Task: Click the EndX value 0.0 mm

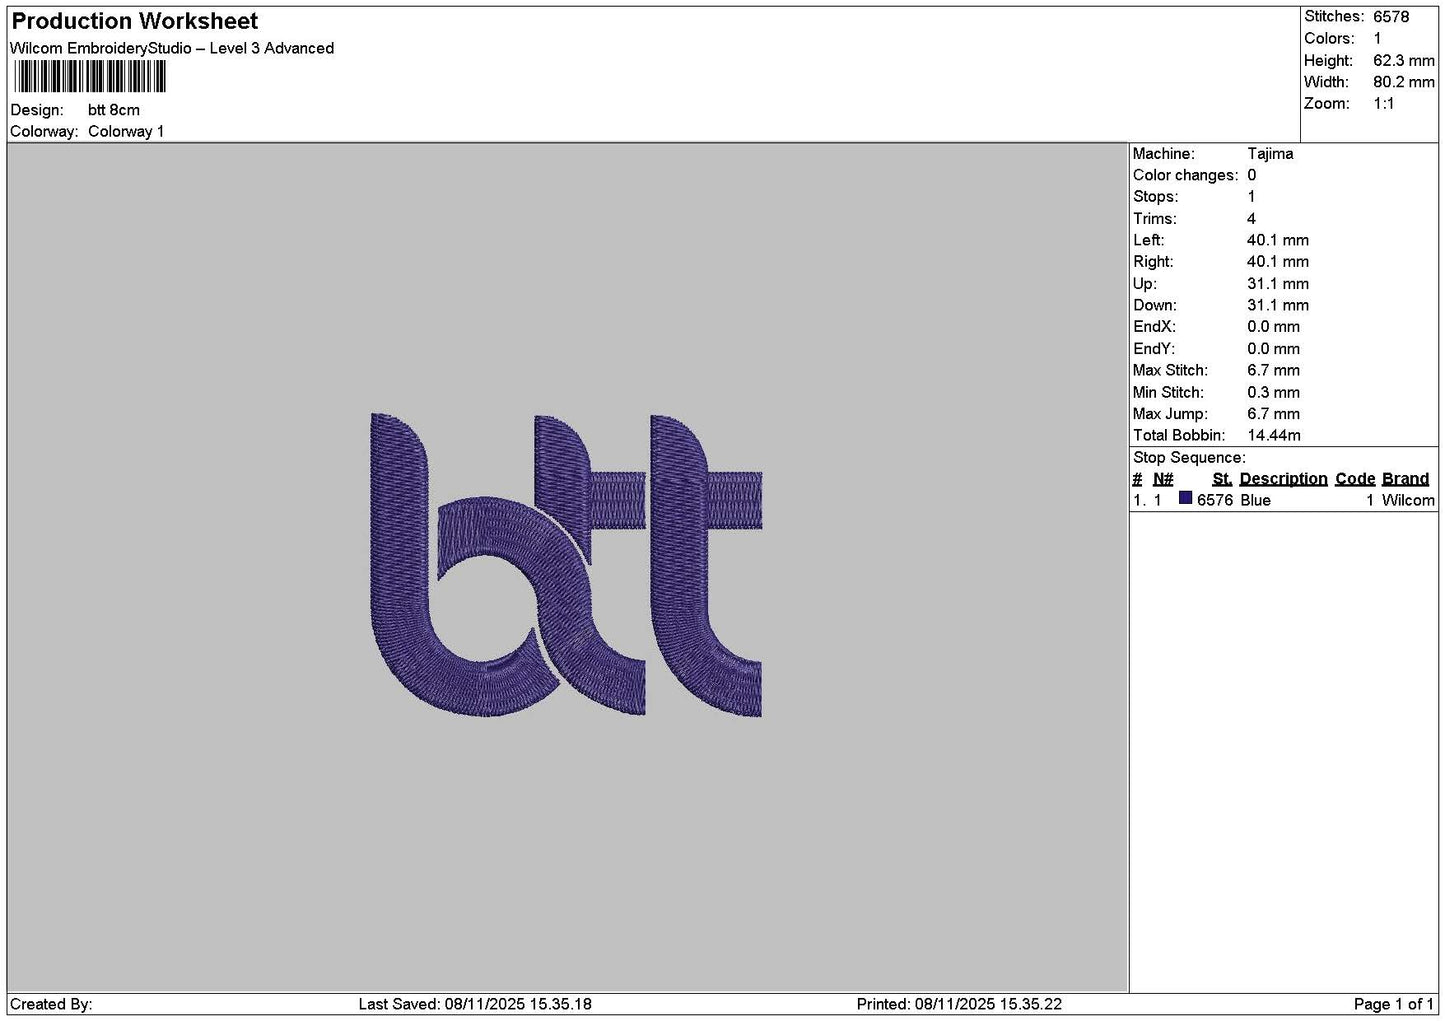Action: tap(1273, 327)
